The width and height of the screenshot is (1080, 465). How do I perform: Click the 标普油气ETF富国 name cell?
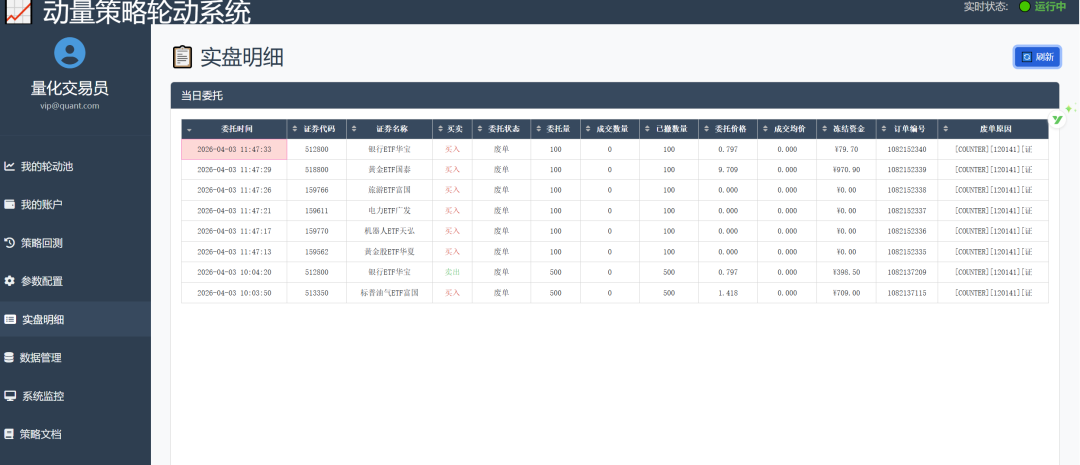point(389,293)
